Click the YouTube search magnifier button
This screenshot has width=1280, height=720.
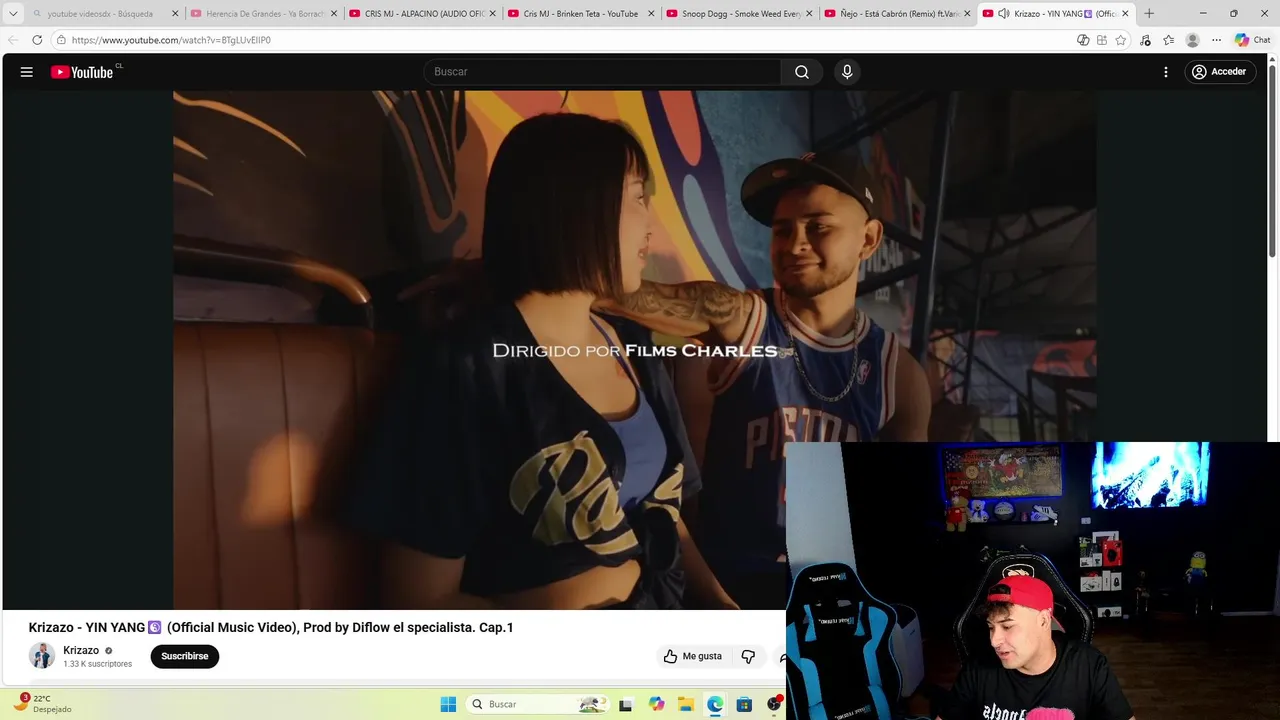pyautogui.click(x=802, y=72)
